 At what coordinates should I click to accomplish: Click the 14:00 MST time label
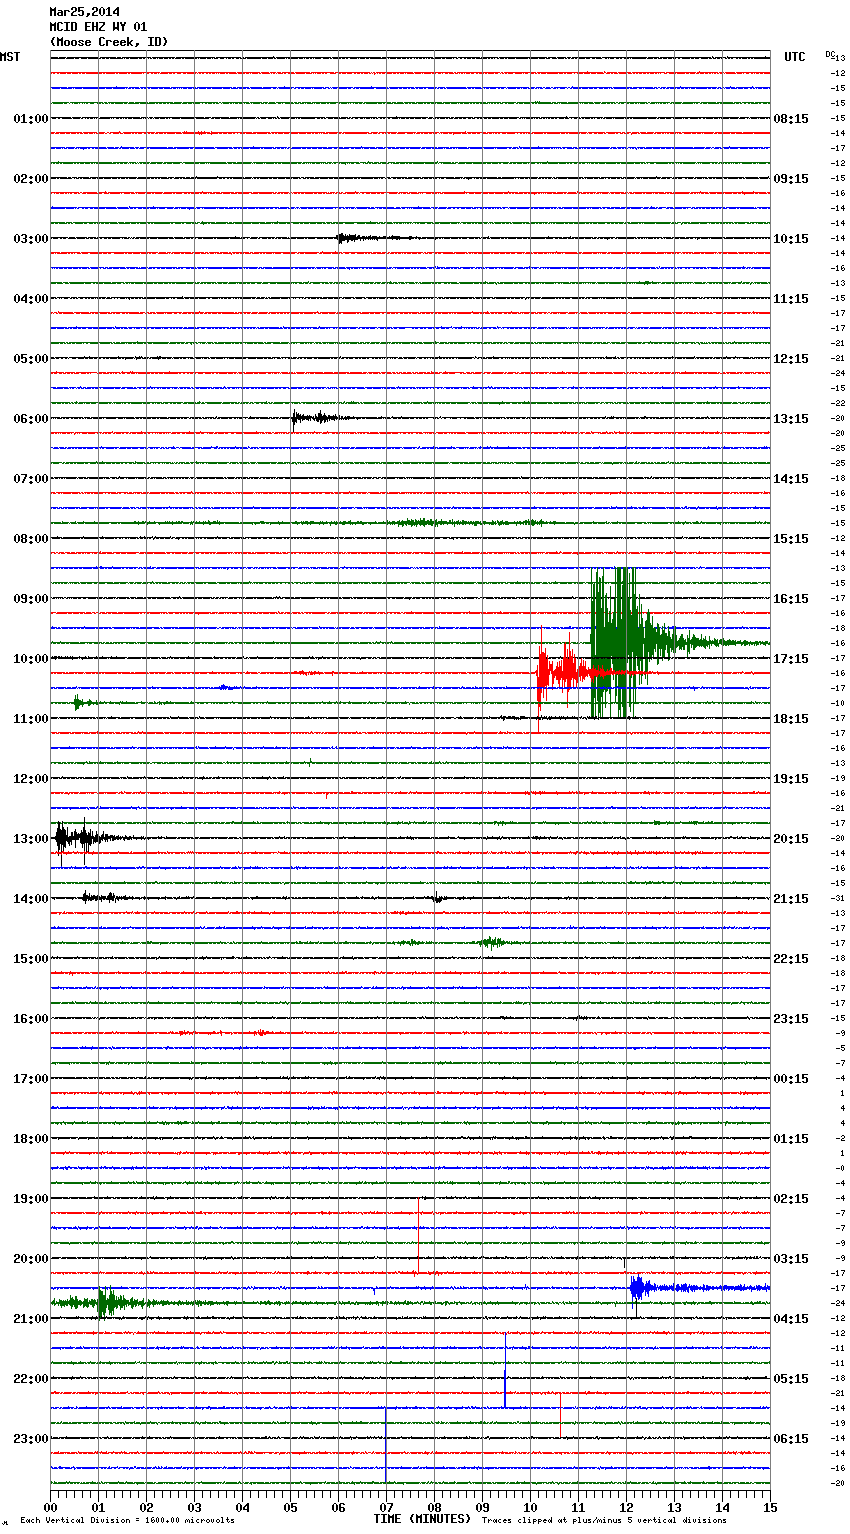(x=30, y=899)
